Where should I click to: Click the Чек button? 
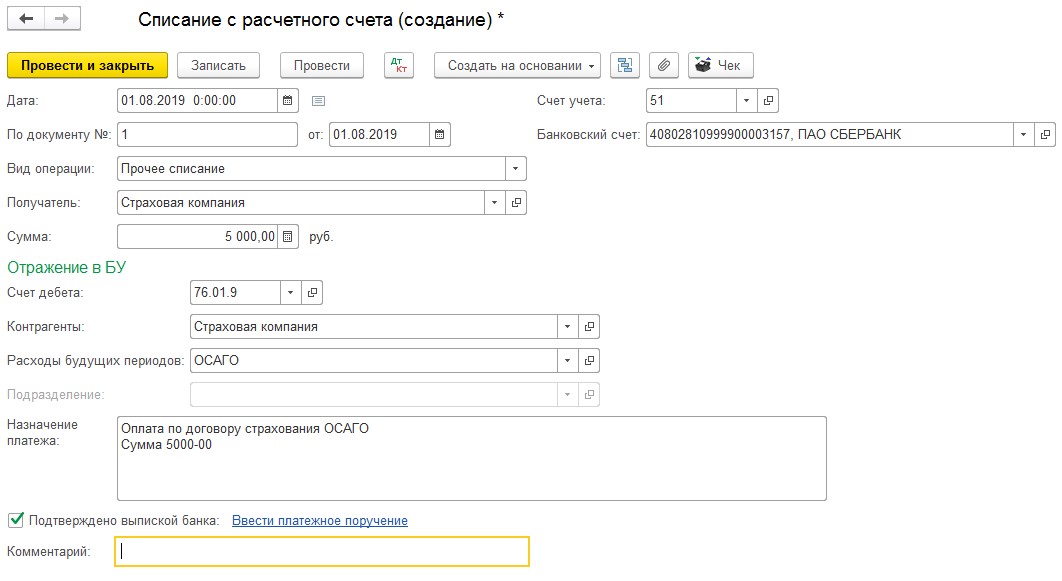(720, 65)
